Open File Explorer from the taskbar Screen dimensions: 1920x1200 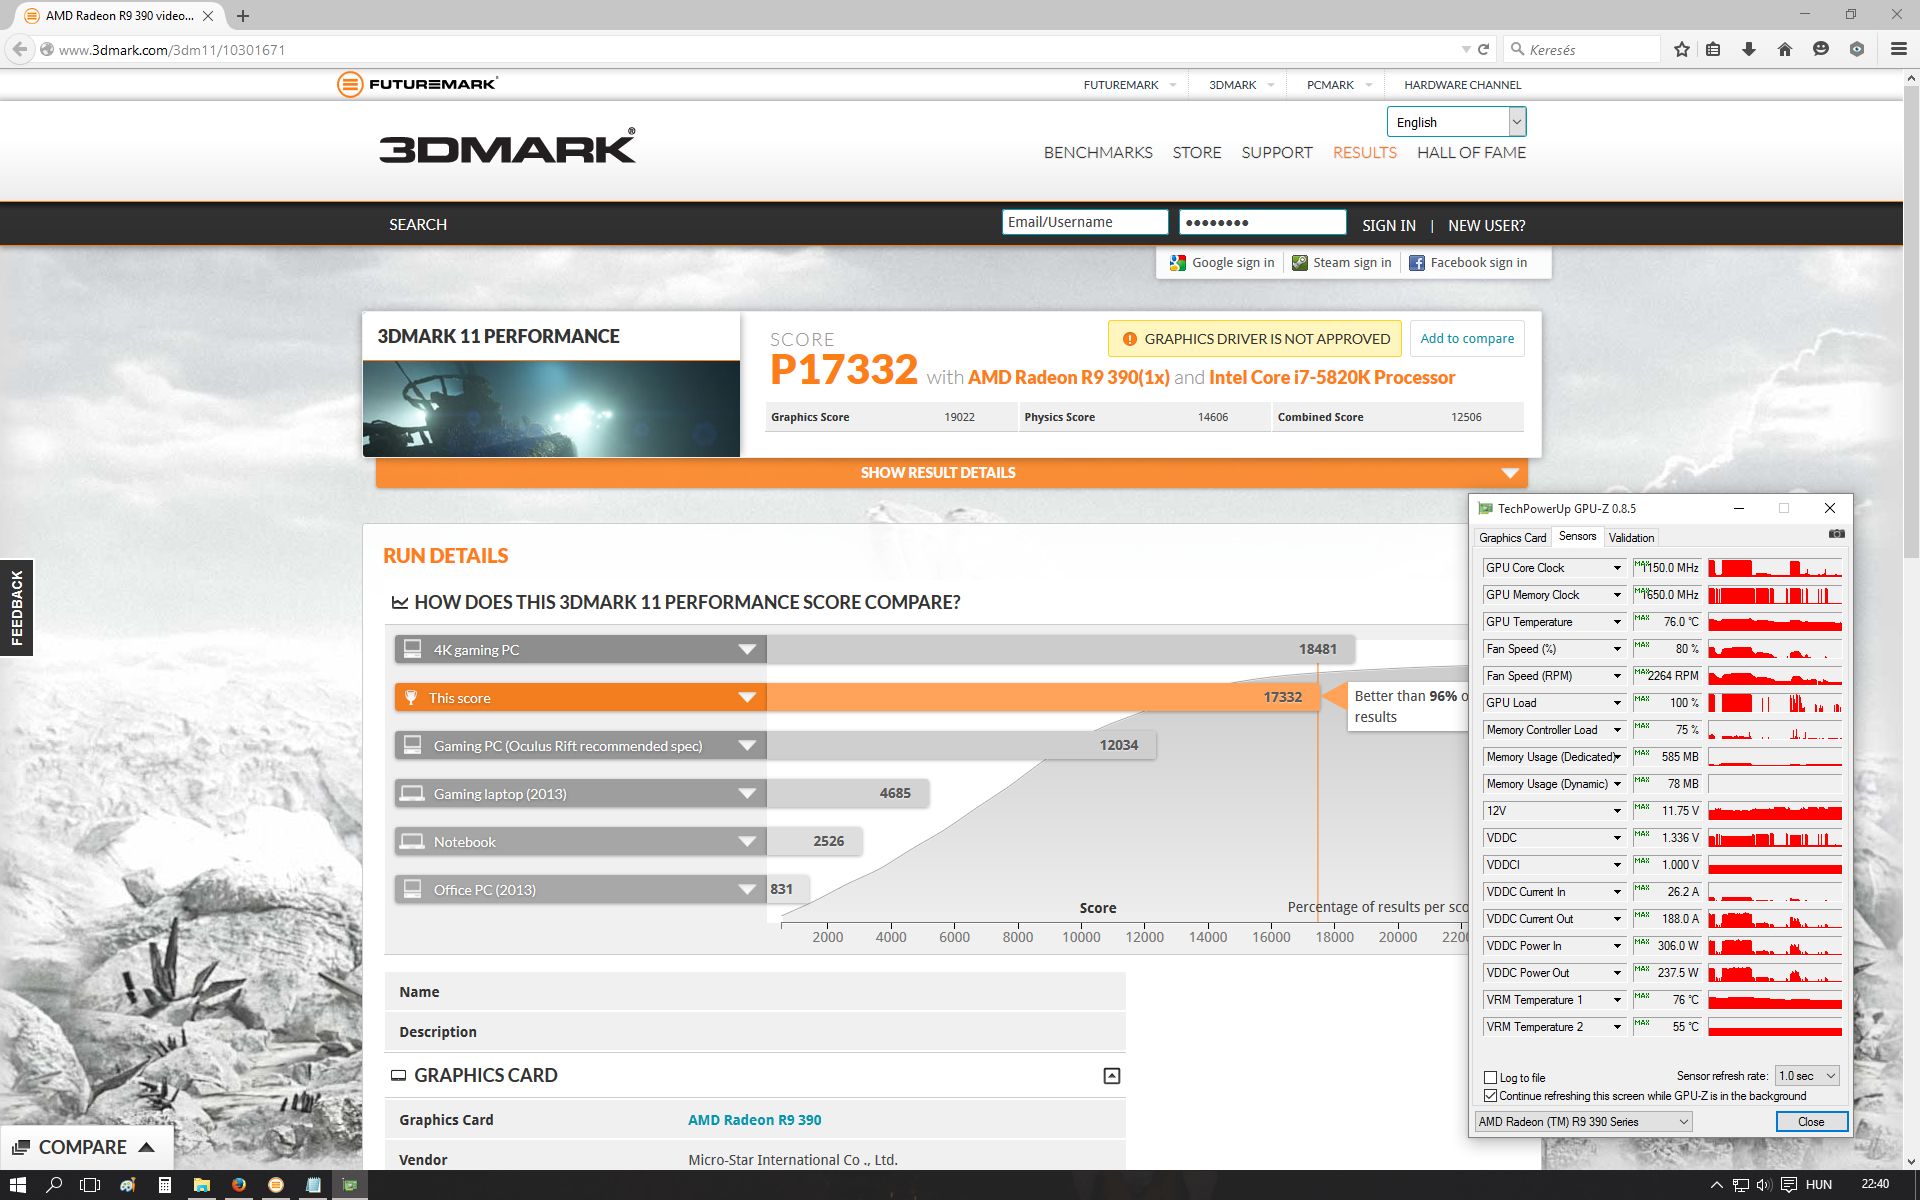coord(202,1185)
